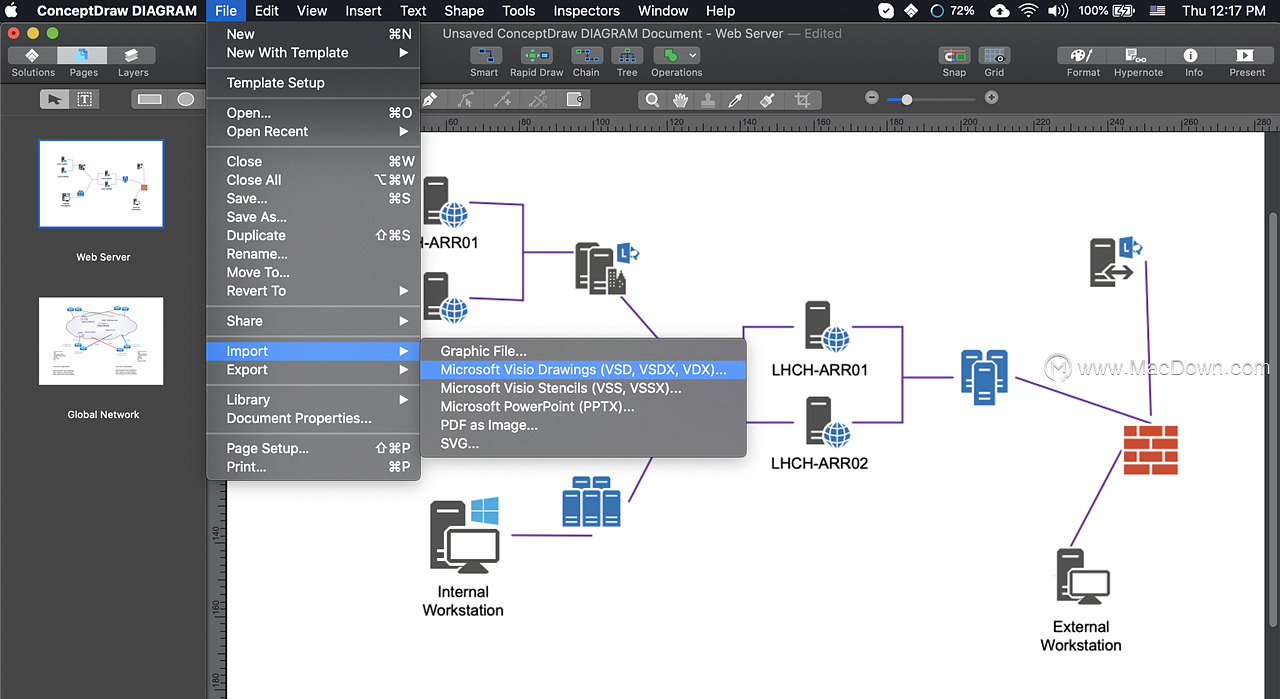The image size is (1280, 699).
Task: Select the format brush tool
Action: pos(767,100)
